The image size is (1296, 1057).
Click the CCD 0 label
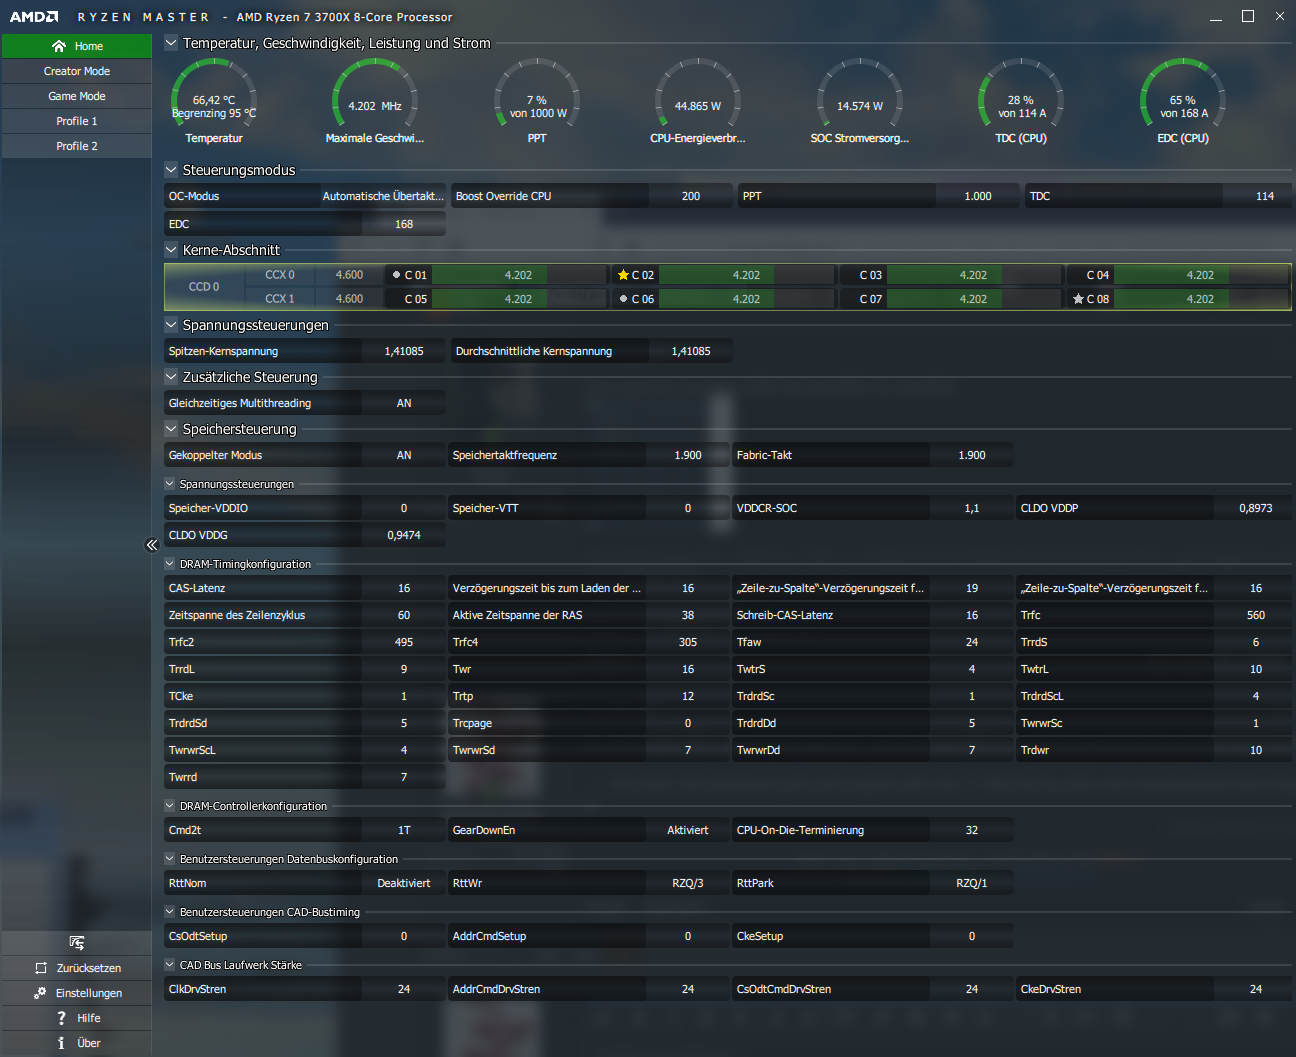coord(204,287)
